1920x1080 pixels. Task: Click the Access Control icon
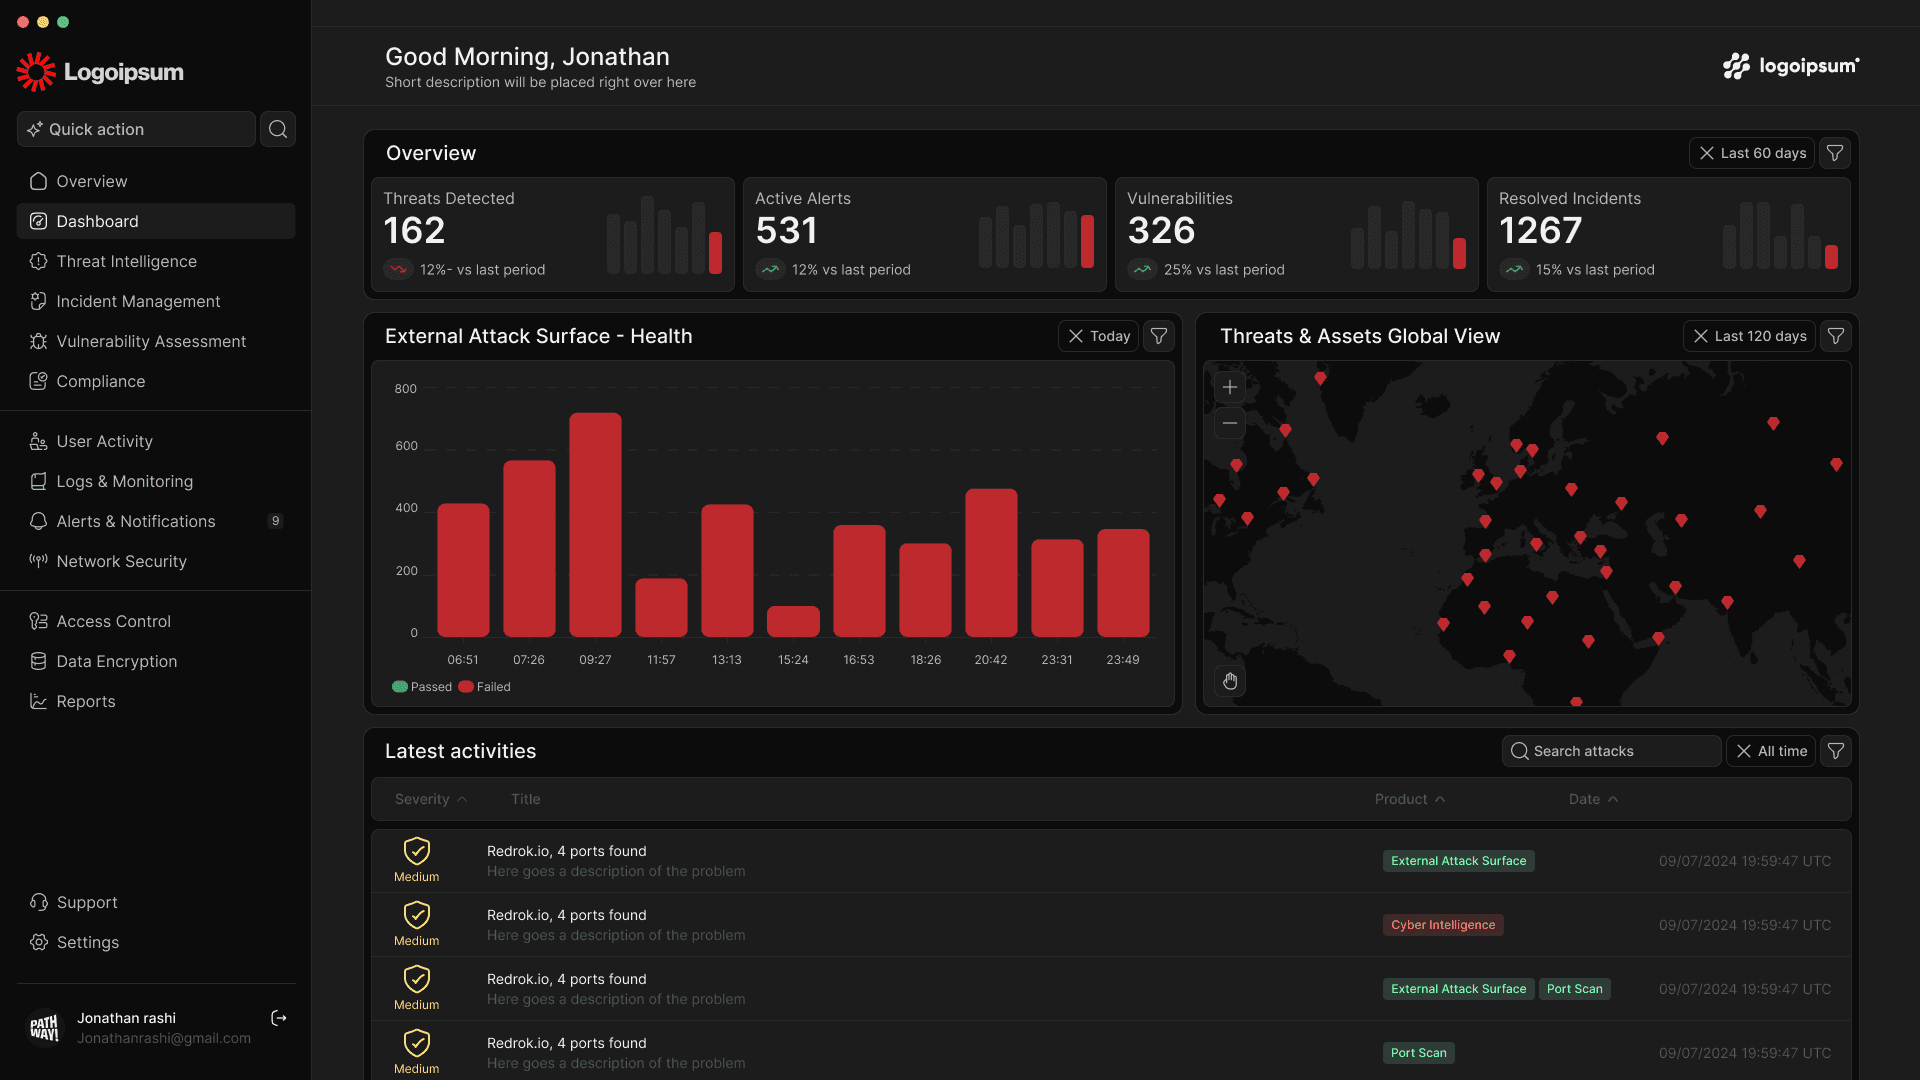click(39, 621)
